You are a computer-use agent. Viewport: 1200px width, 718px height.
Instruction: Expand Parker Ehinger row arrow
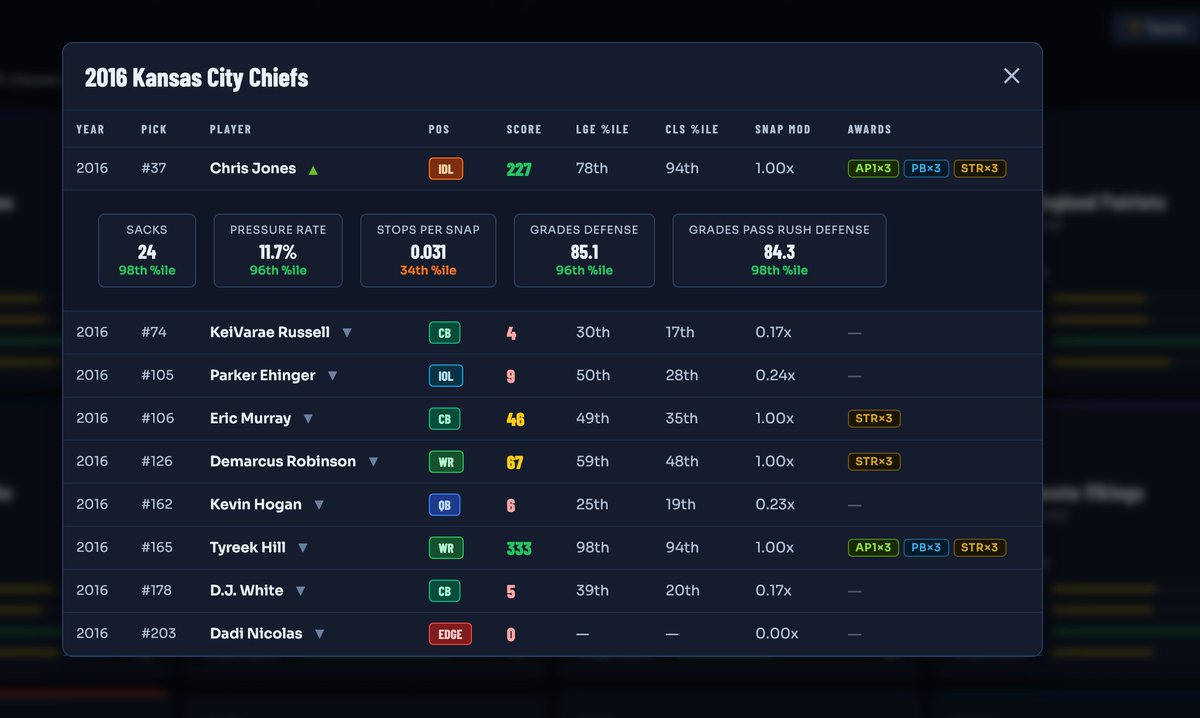click(332, 375)
